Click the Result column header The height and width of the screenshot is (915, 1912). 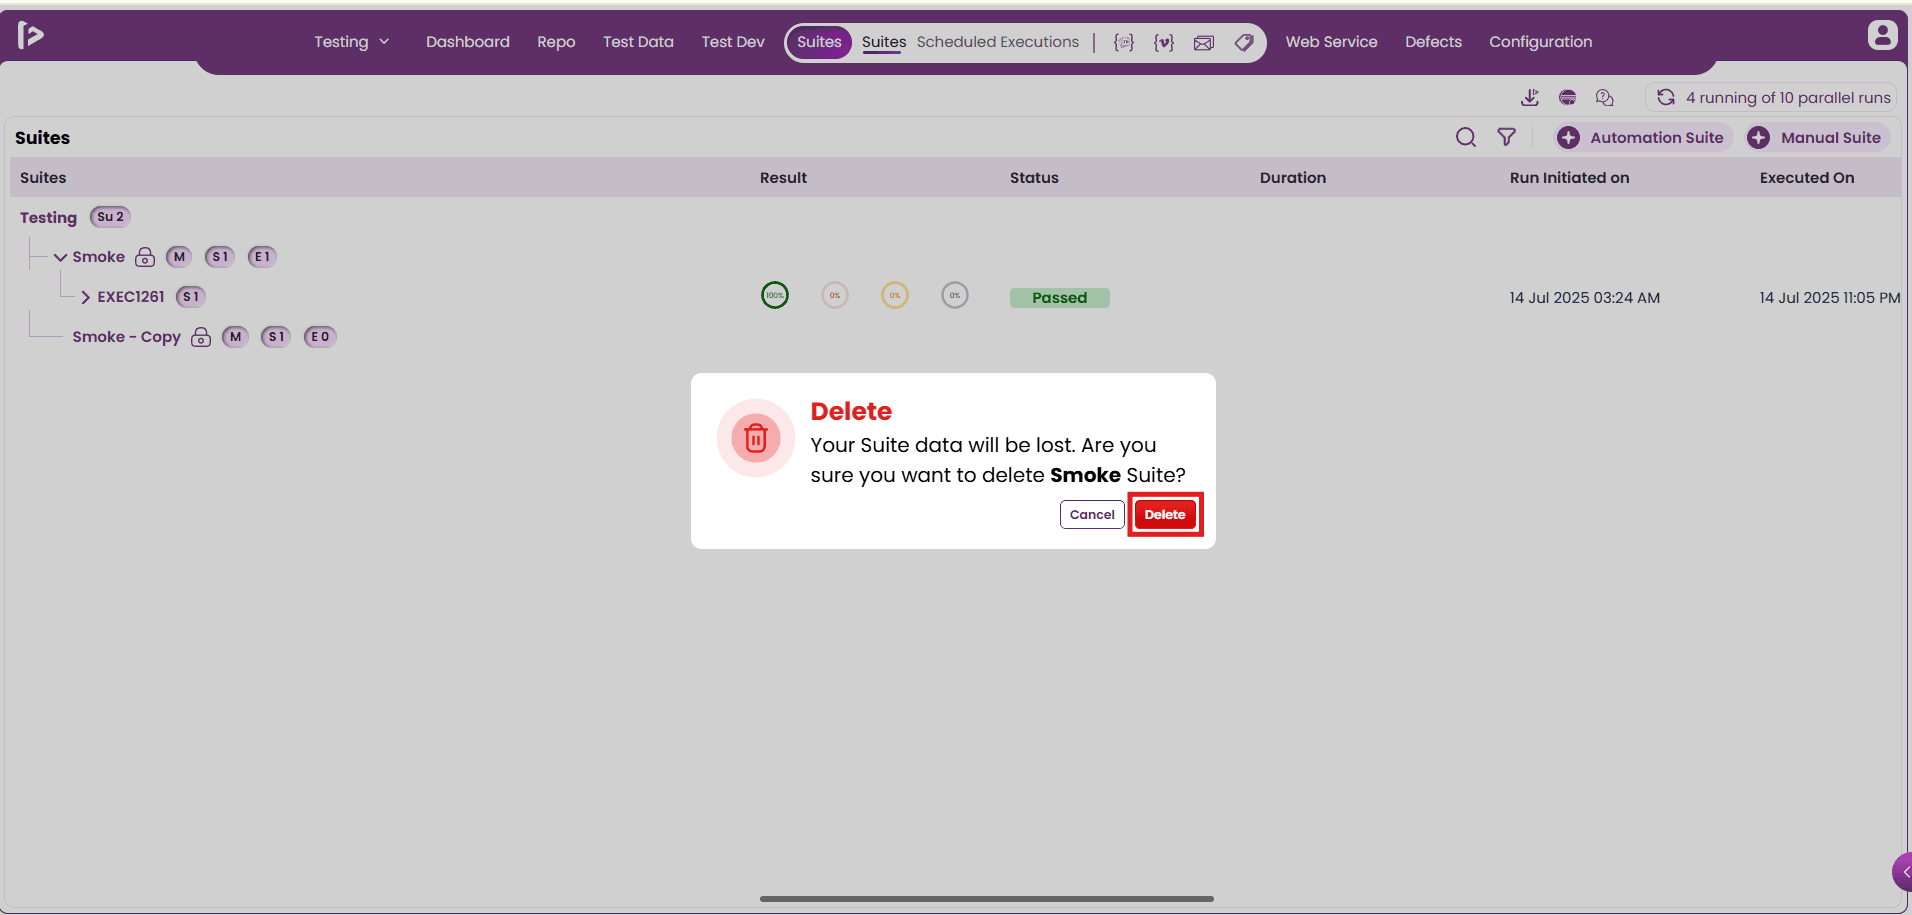(783, 178)
